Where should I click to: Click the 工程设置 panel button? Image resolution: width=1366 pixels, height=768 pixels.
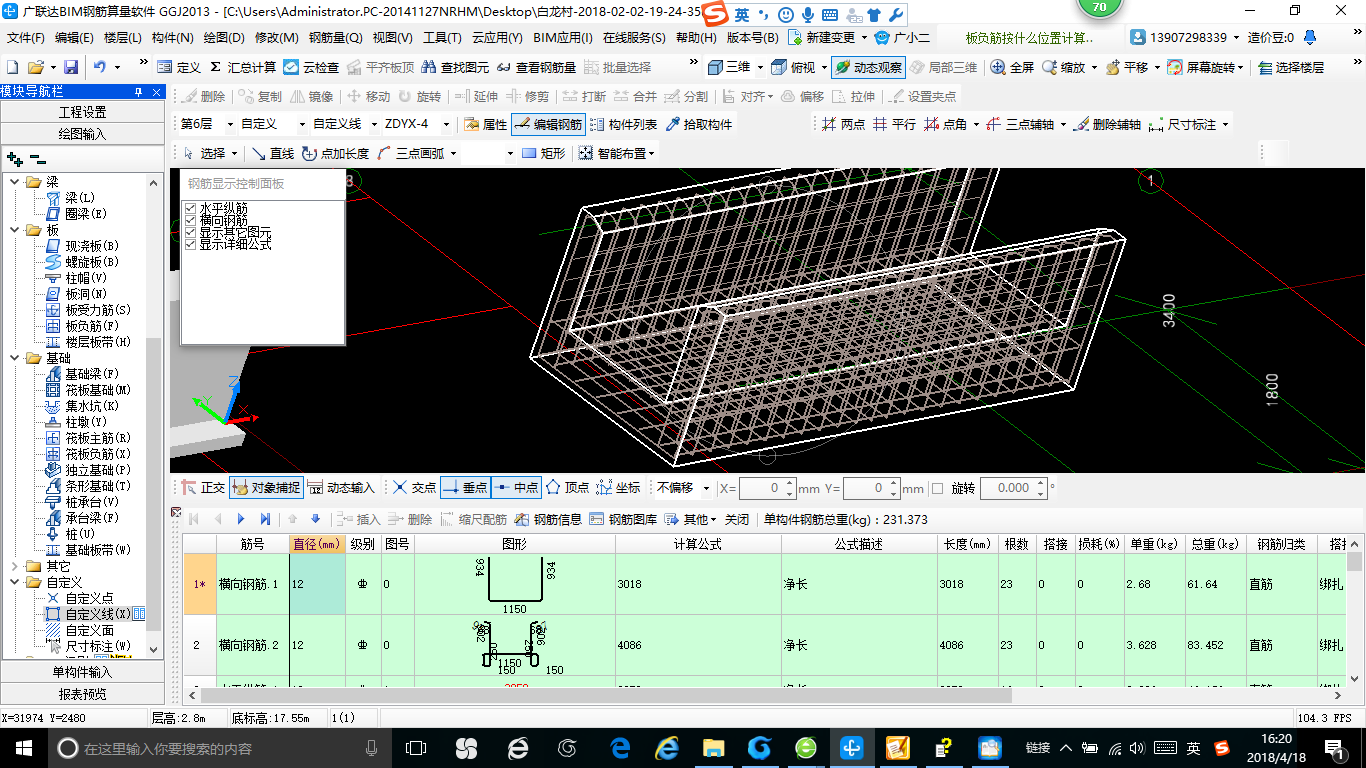tap(82, 112)
